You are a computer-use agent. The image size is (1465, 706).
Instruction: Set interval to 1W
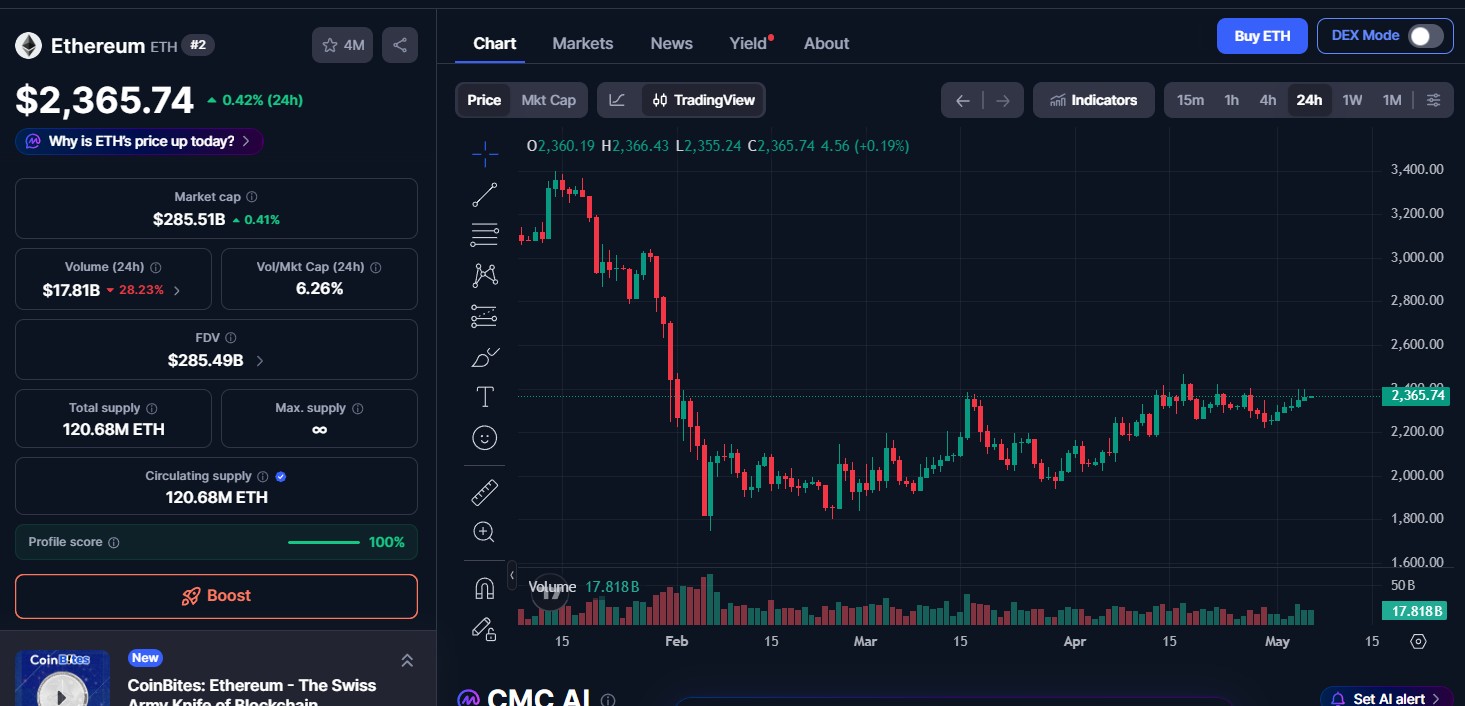coord(1352,100)
